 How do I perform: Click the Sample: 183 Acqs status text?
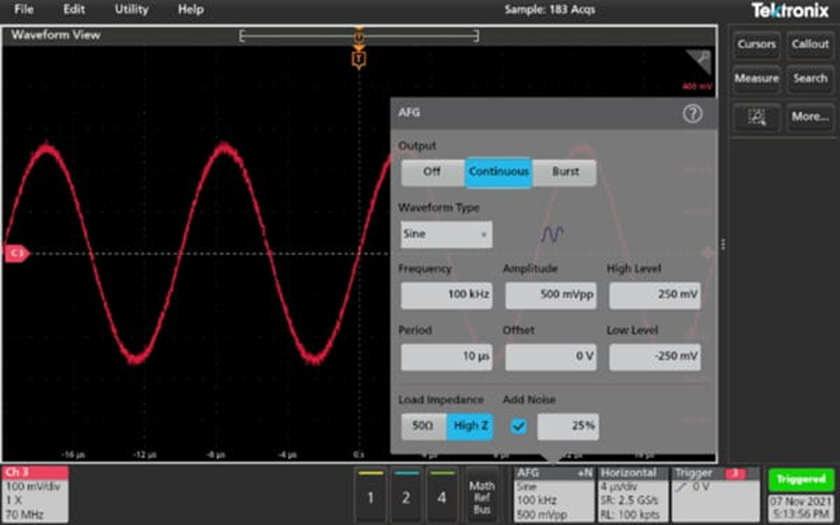(x=550, y=10)
